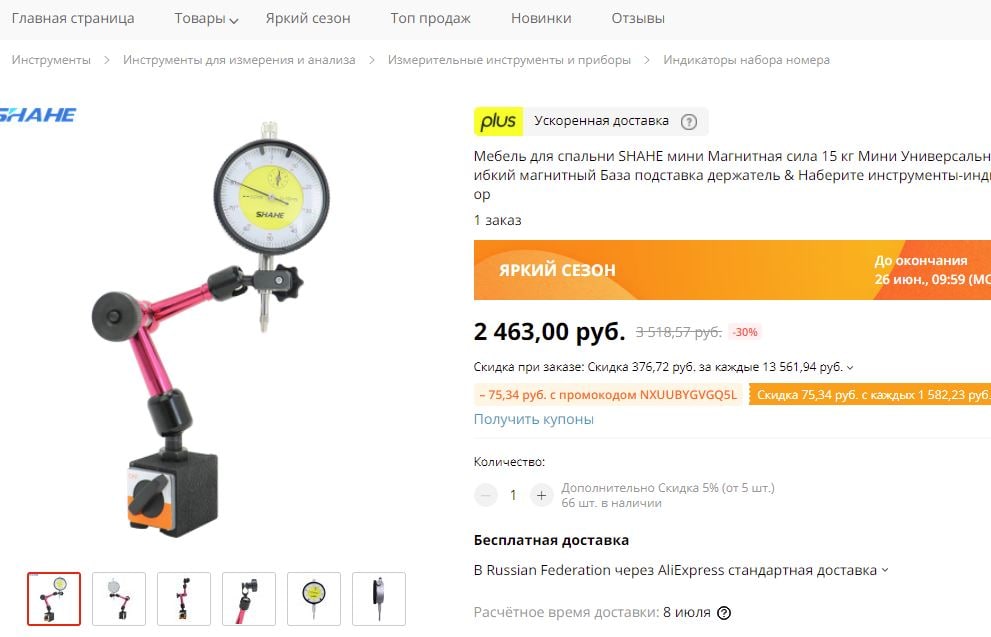Click the Яркий сезон orange sale banner
Image resolution: width=991 pixels, height=637 pixels.
[x=732, y=270]
